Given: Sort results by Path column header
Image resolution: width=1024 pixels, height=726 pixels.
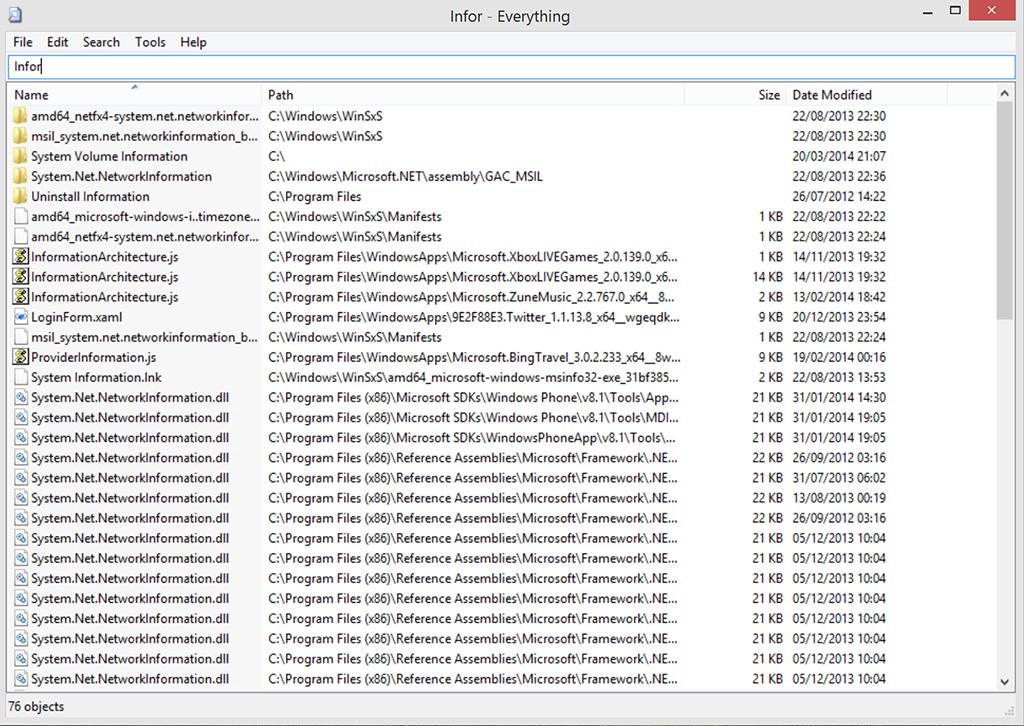Looking at the screenshot, I should pos(472,95).
